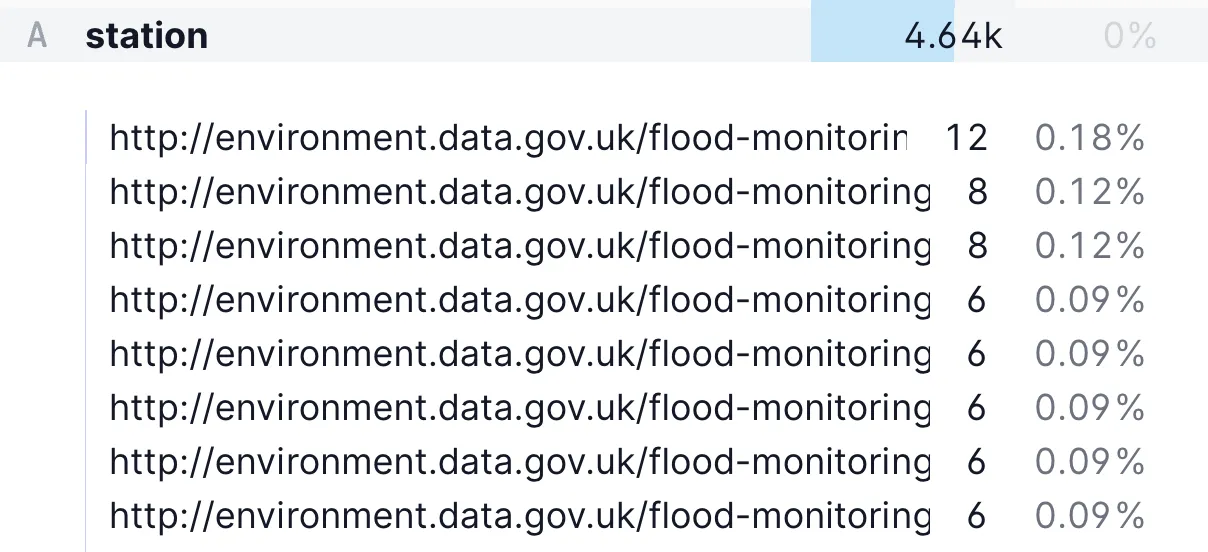Select the first URL with count 6
This screenshot has width=1208, height=552.
[519, 300]
